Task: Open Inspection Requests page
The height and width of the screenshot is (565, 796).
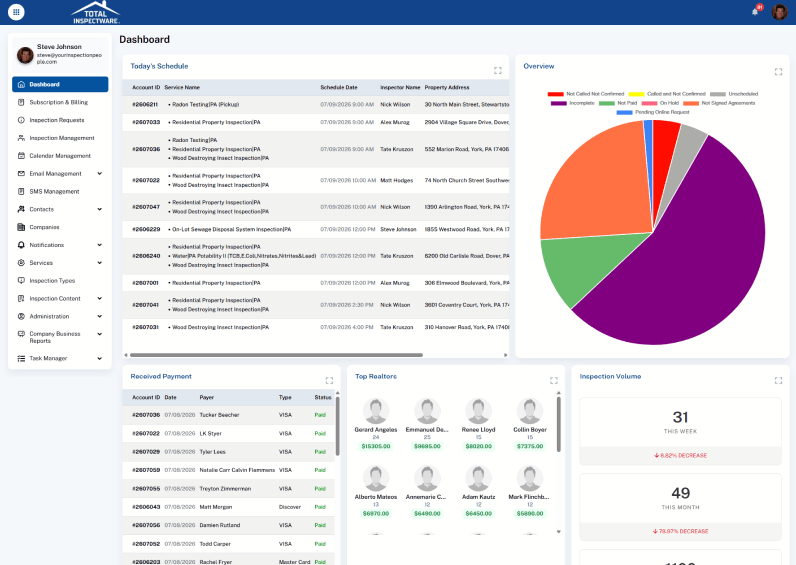Action: [57, 120]
